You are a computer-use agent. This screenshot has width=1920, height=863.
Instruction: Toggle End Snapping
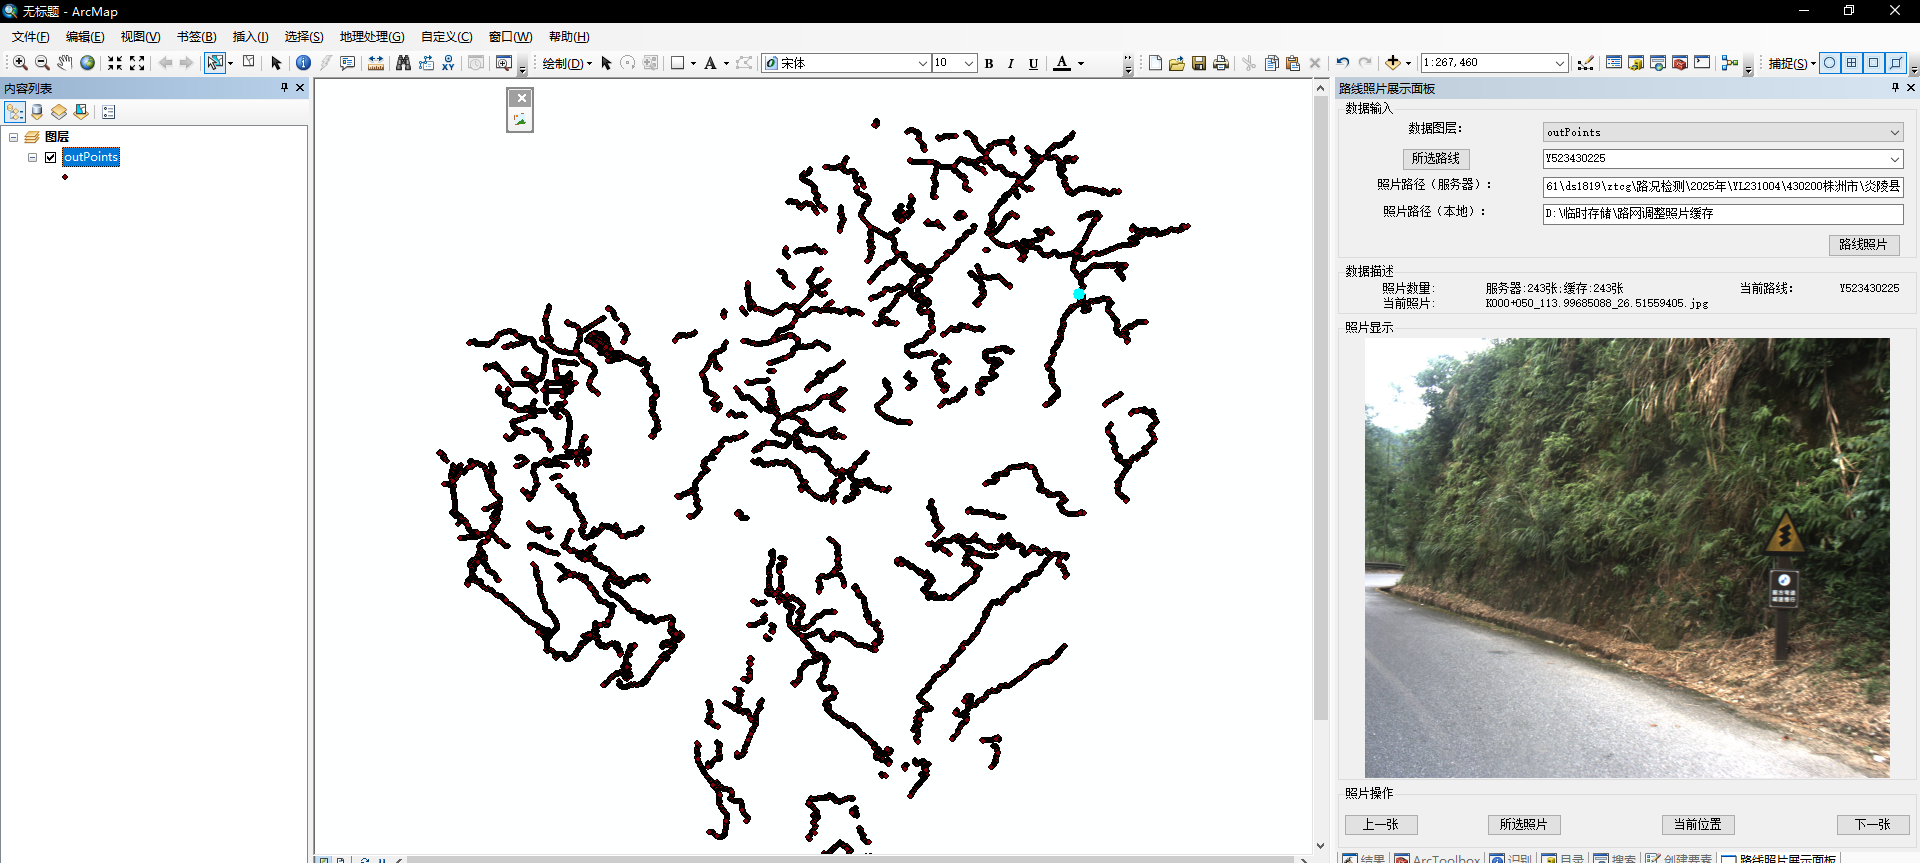1852,62
